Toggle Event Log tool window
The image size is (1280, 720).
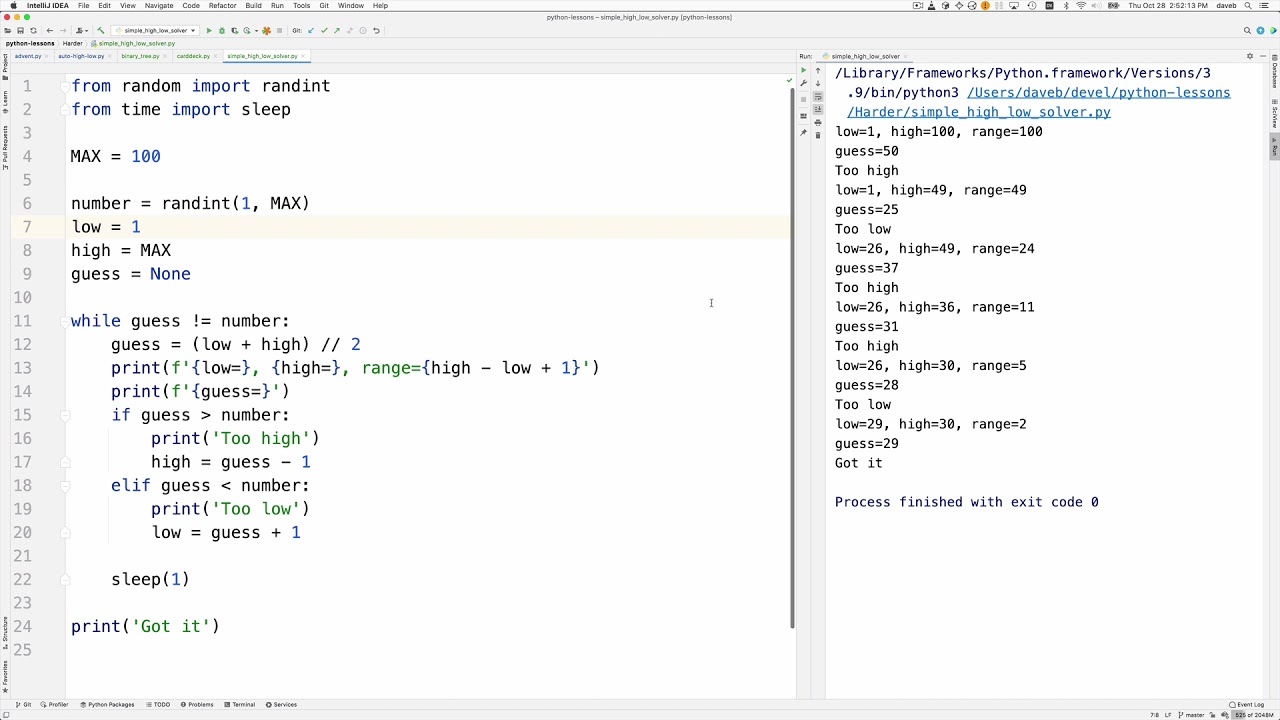(1246, 705)
